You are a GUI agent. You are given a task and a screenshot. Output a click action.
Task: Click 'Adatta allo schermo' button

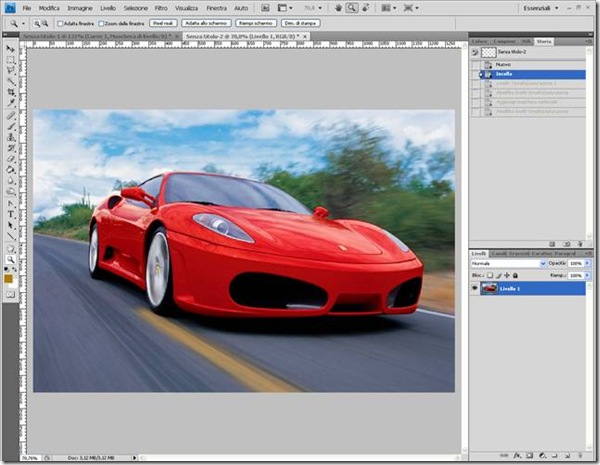tap(206, 23)
